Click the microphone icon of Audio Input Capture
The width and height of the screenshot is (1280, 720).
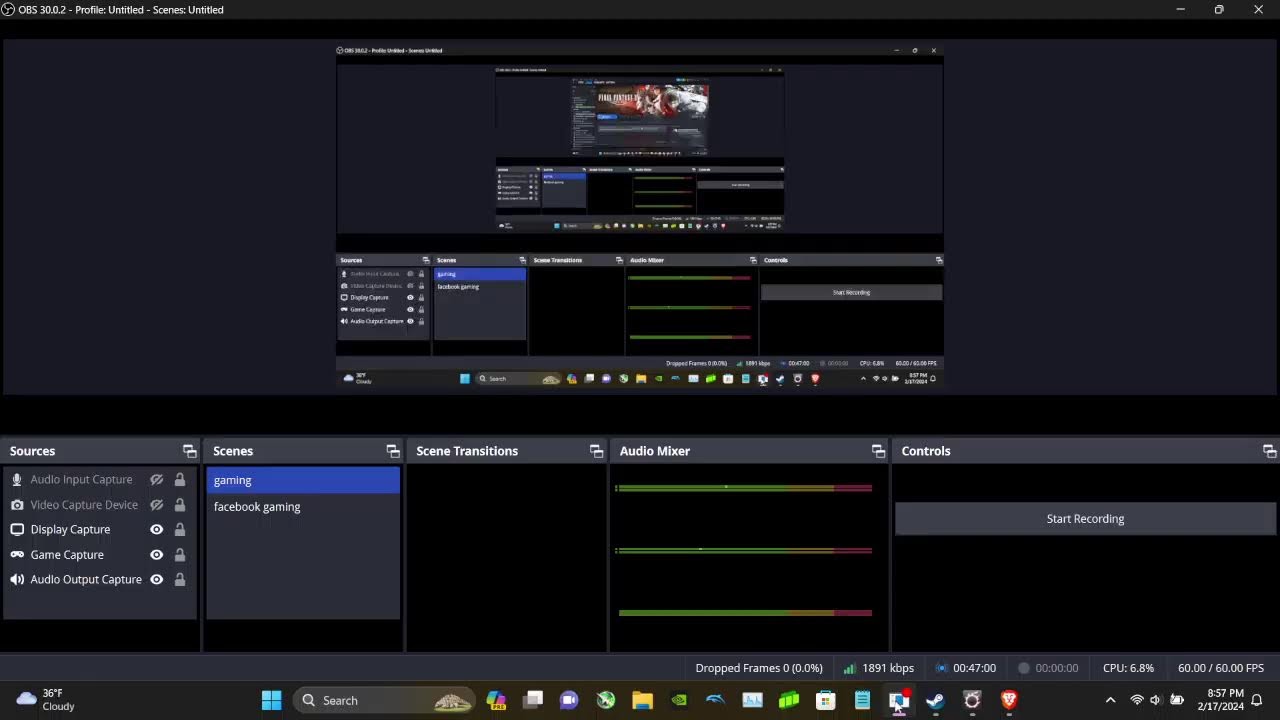(x=17, y=480)
